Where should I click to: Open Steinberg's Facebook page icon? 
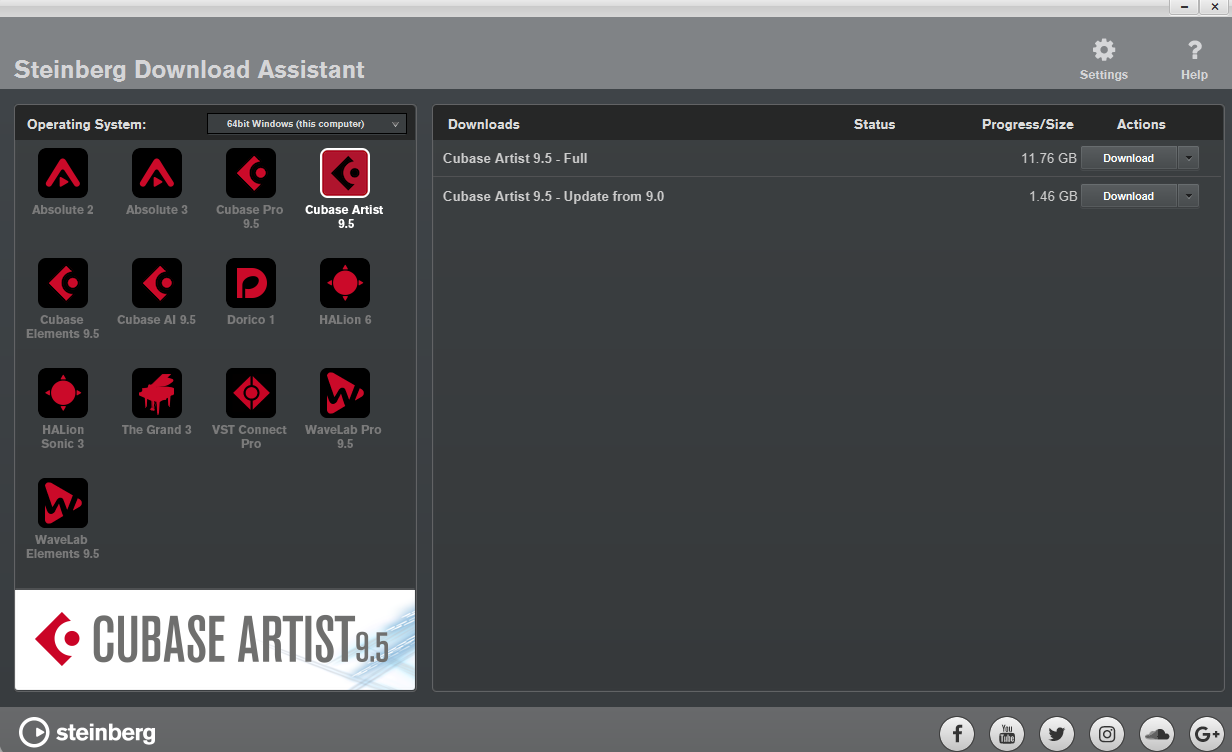point(957,734)
